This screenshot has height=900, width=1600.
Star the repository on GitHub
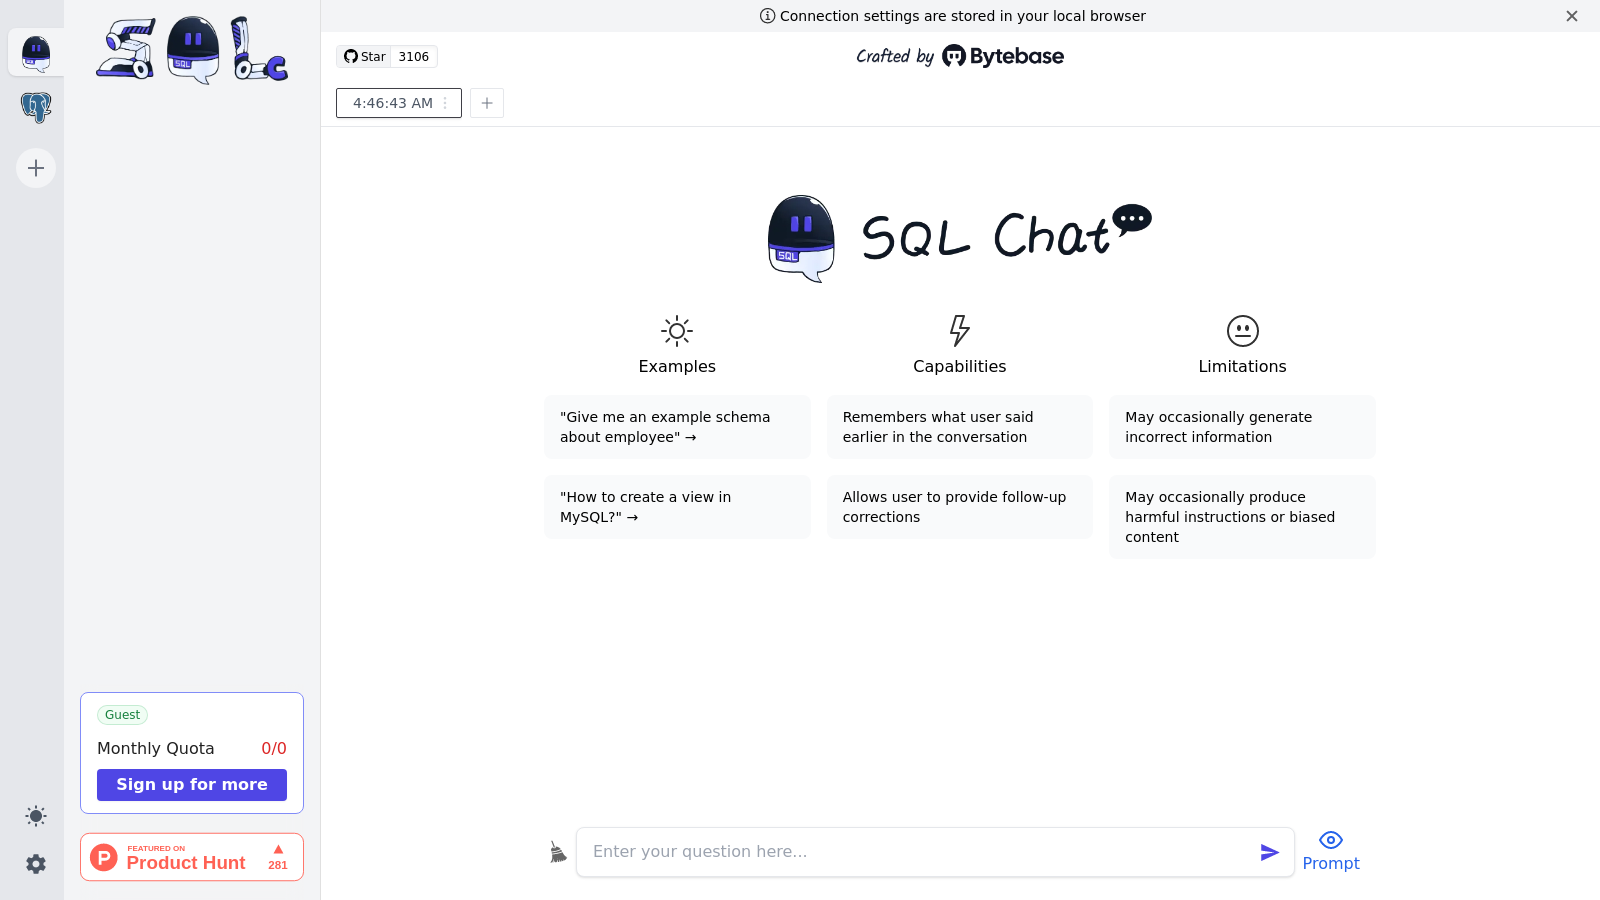[x=365, y=56]
